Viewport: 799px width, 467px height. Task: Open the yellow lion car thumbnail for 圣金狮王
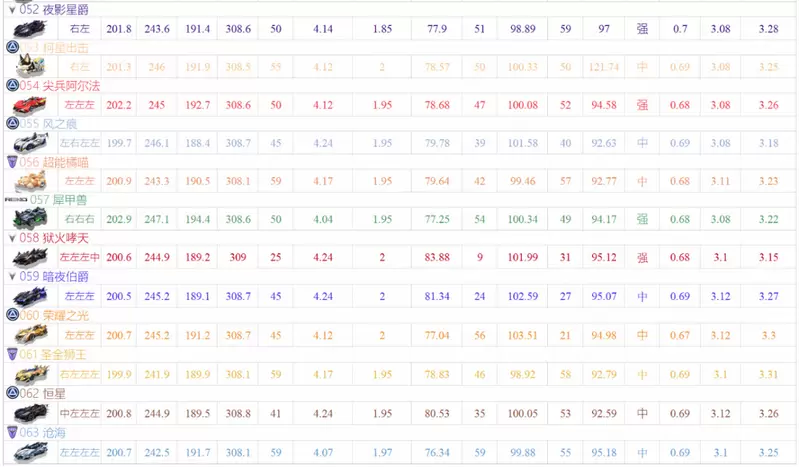point(31,374)
